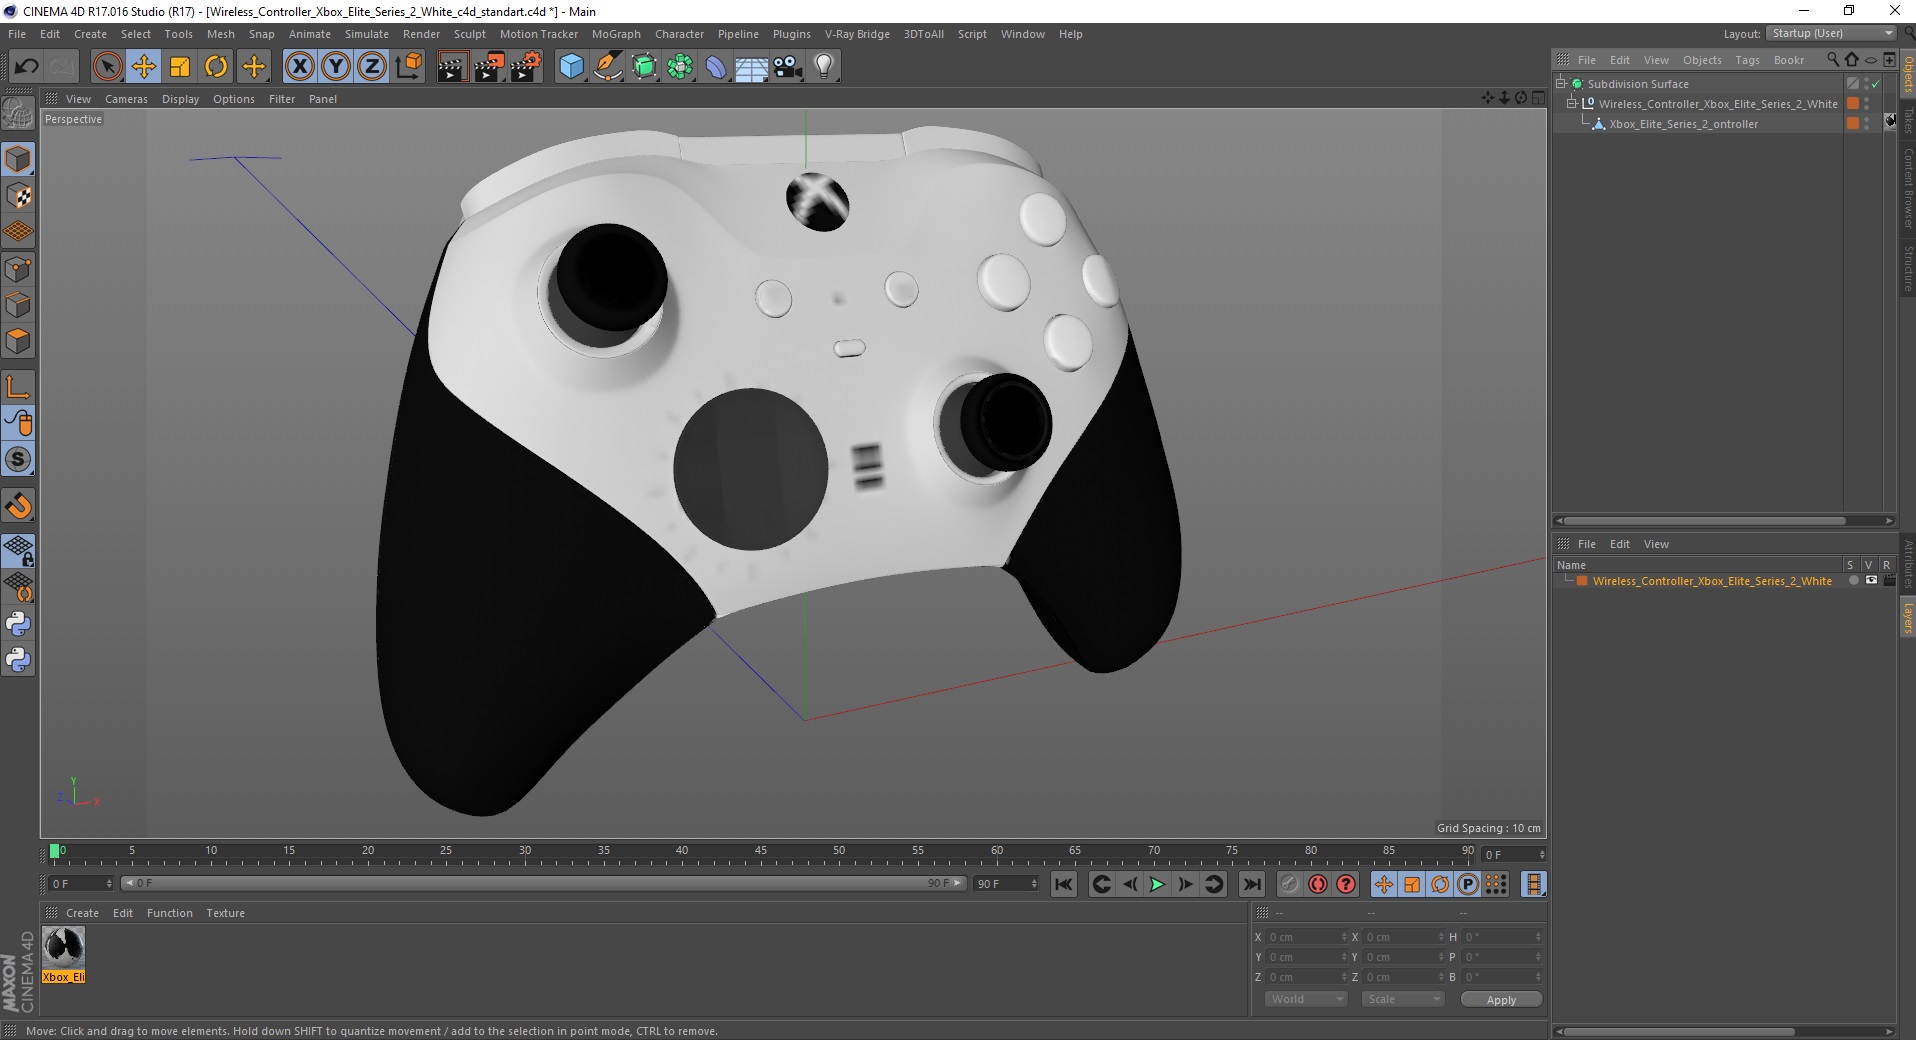The image size is (1916, 1040).
Task: Switch to Edges mode
Action: click(x=18, y=305)
